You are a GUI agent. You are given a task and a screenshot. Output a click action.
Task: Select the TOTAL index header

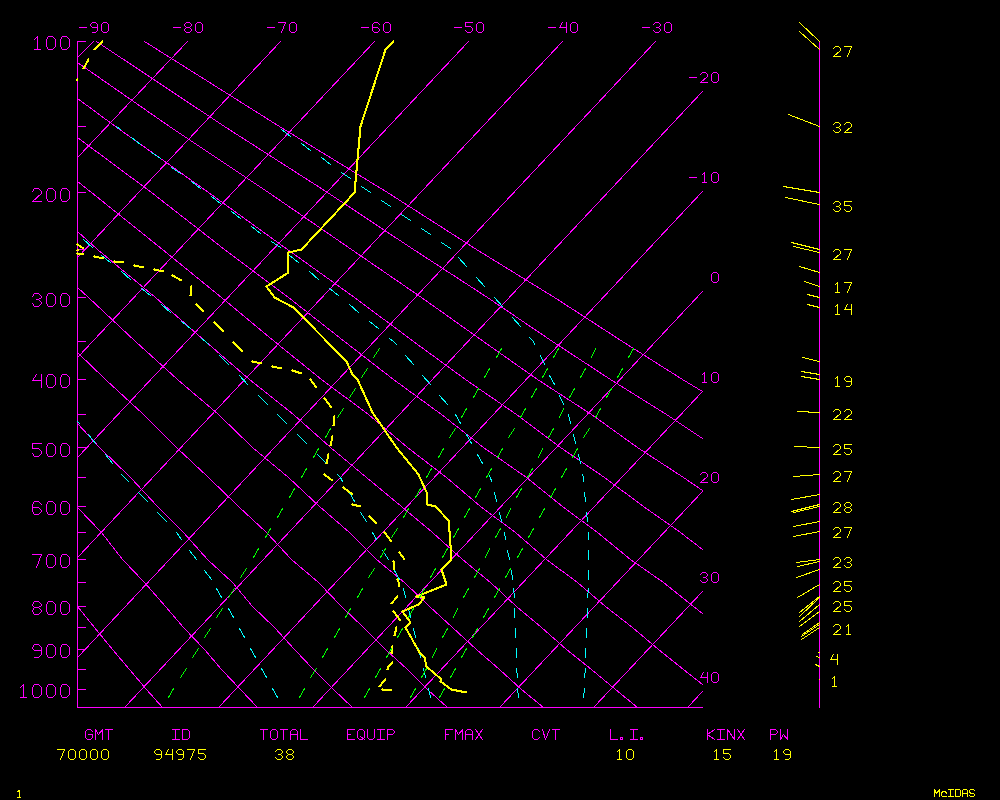284,735
